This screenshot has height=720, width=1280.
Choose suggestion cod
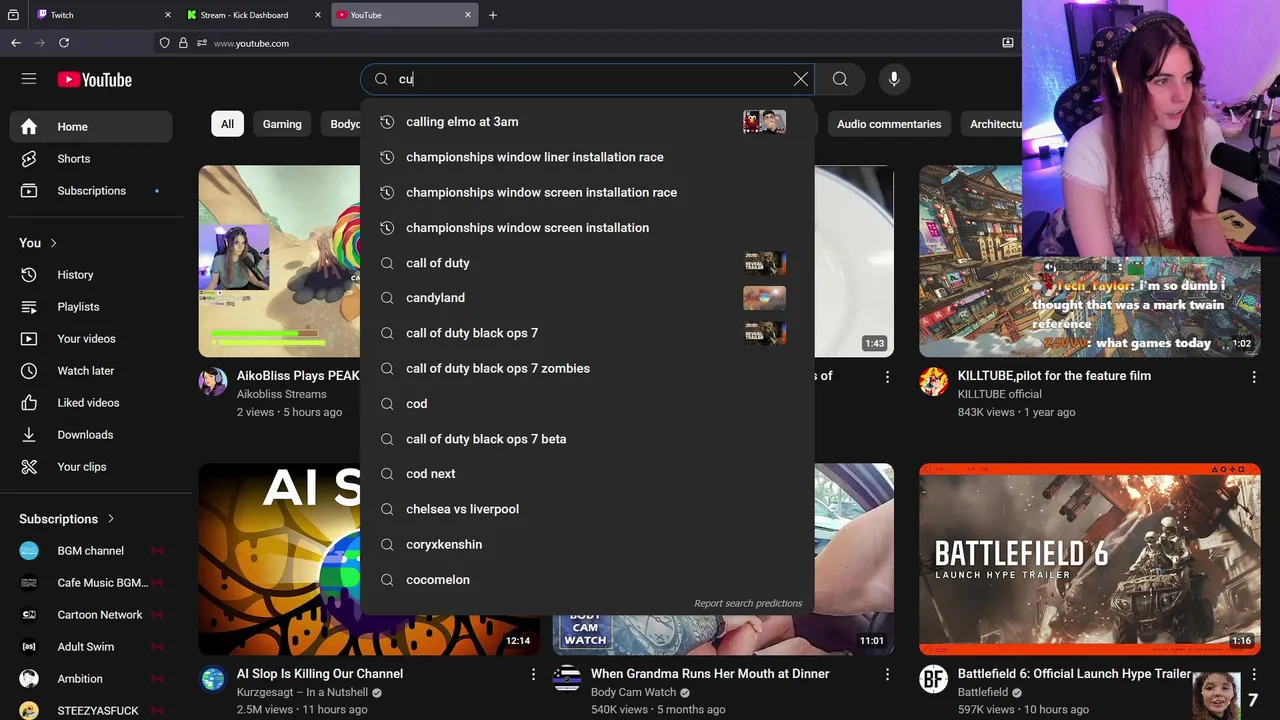587,404
